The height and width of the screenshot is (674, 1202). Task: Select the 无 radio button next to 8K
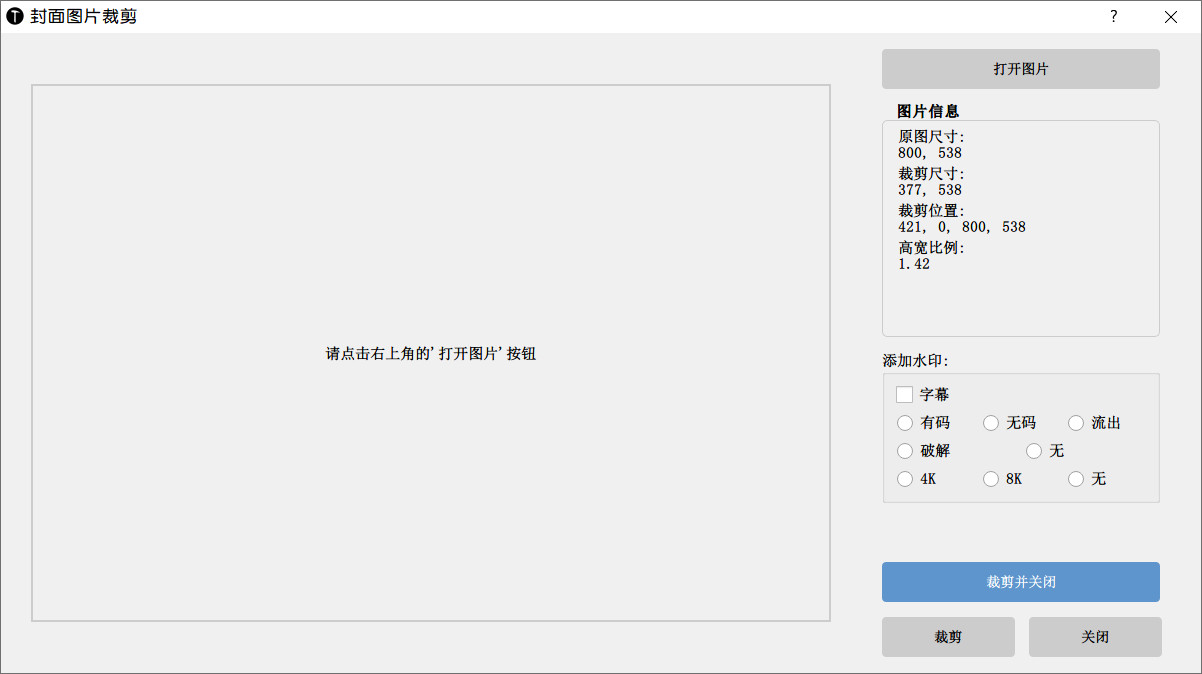coord(1076,479)
